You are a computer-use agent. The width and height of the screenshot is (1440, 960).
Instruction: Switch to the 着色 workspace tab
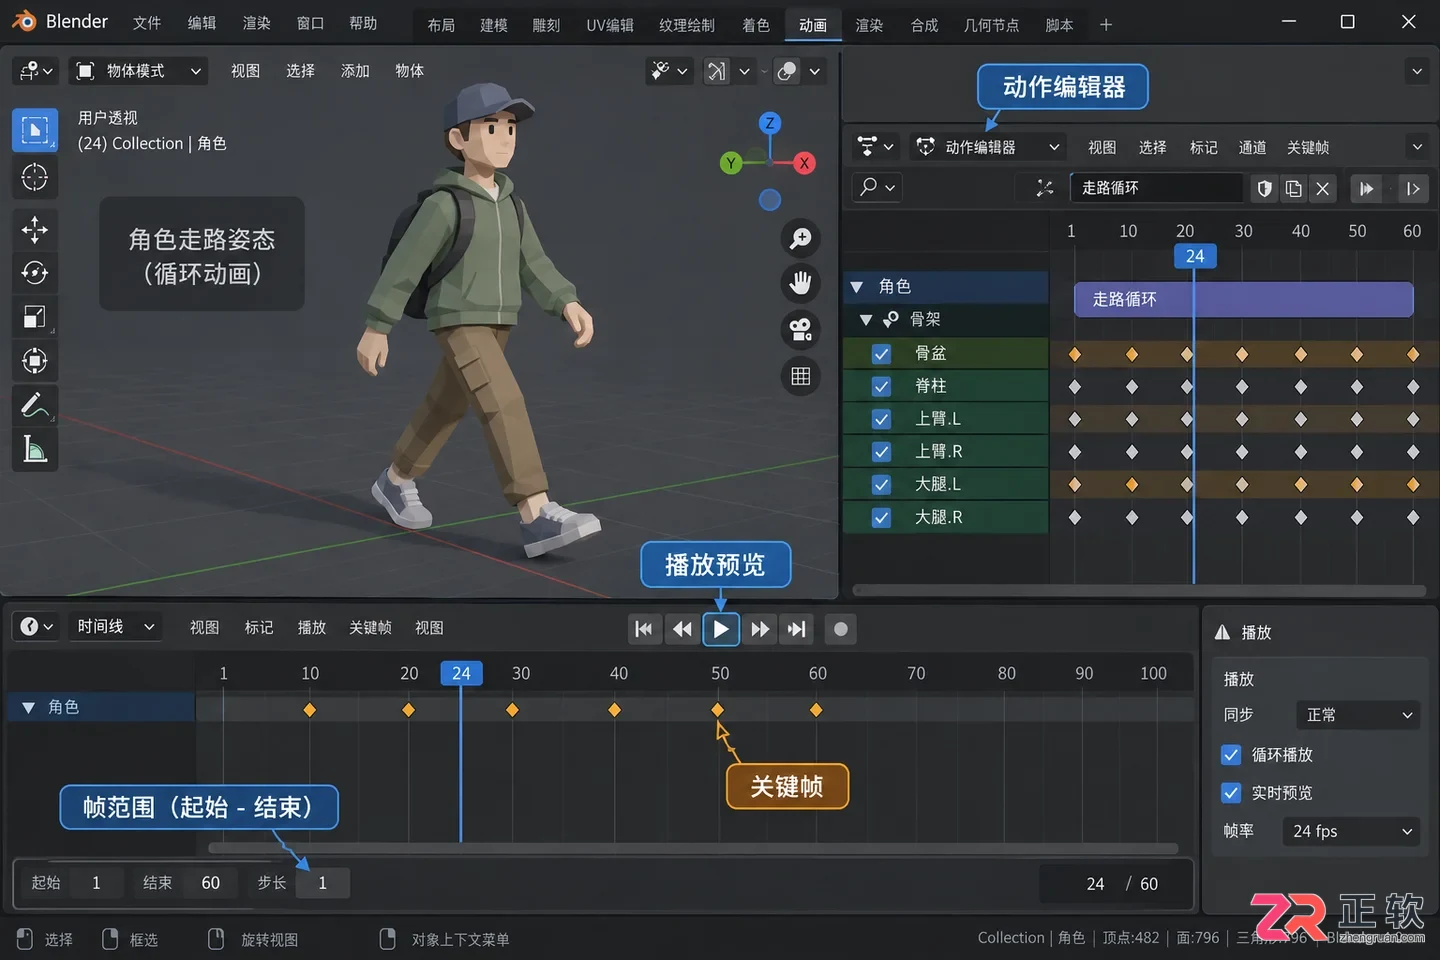click(755, 25)
